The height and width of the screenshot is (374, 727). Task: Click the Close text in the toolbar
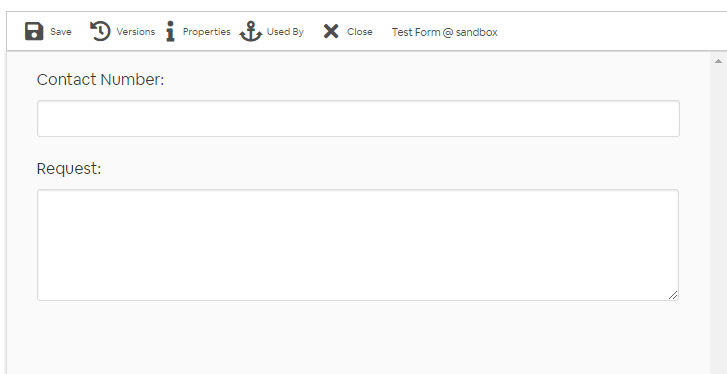point(360,32)
